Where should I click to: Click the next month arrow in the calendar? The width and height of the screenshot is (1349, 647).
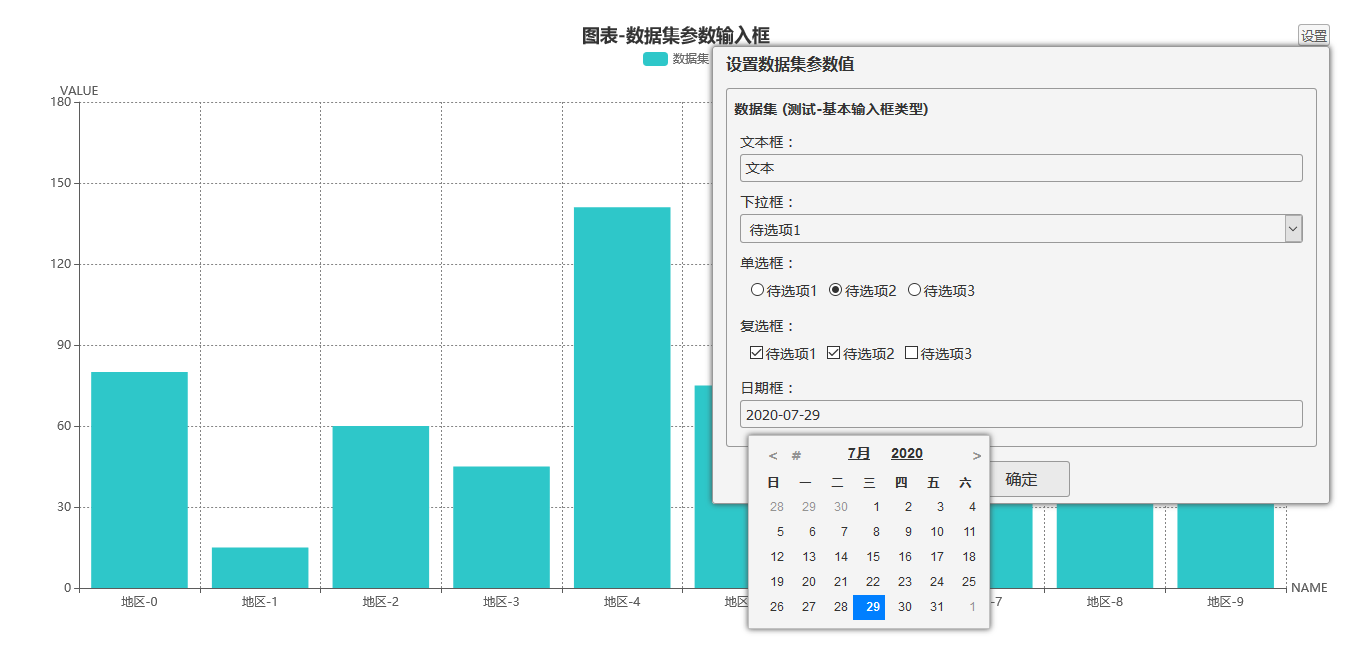pyautogui.click(x=975, y=453)
